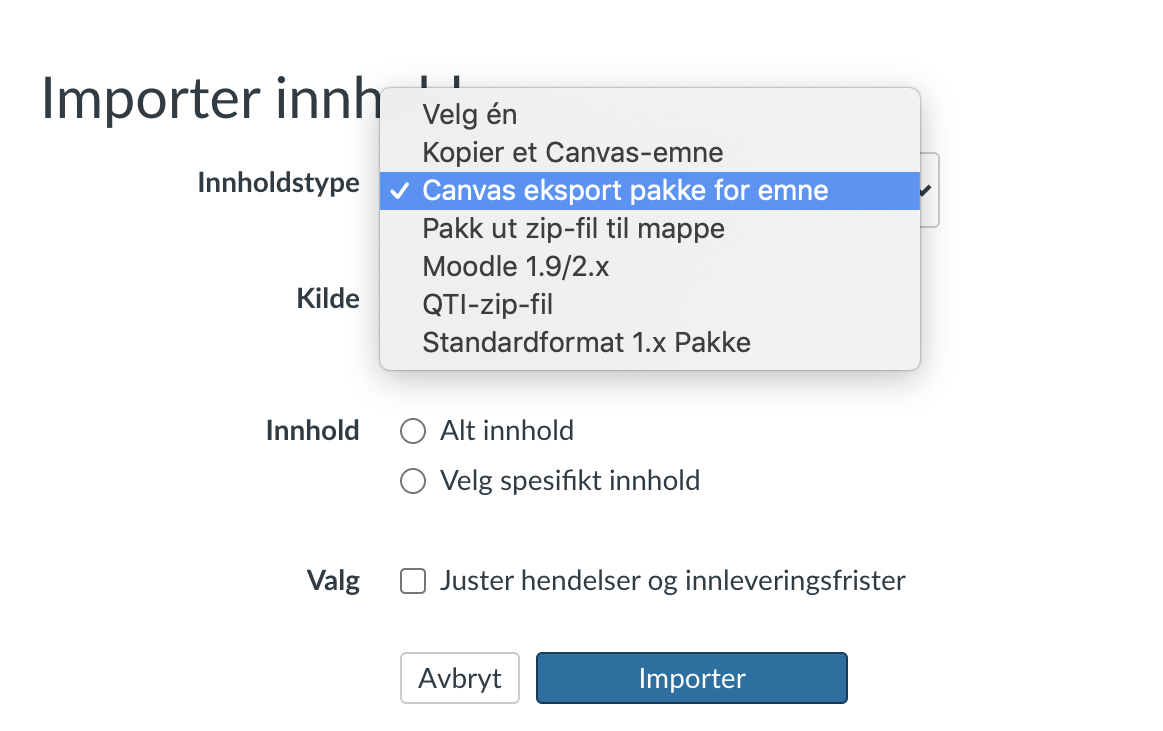Select "Velg én" from the dropdown list

470,114
